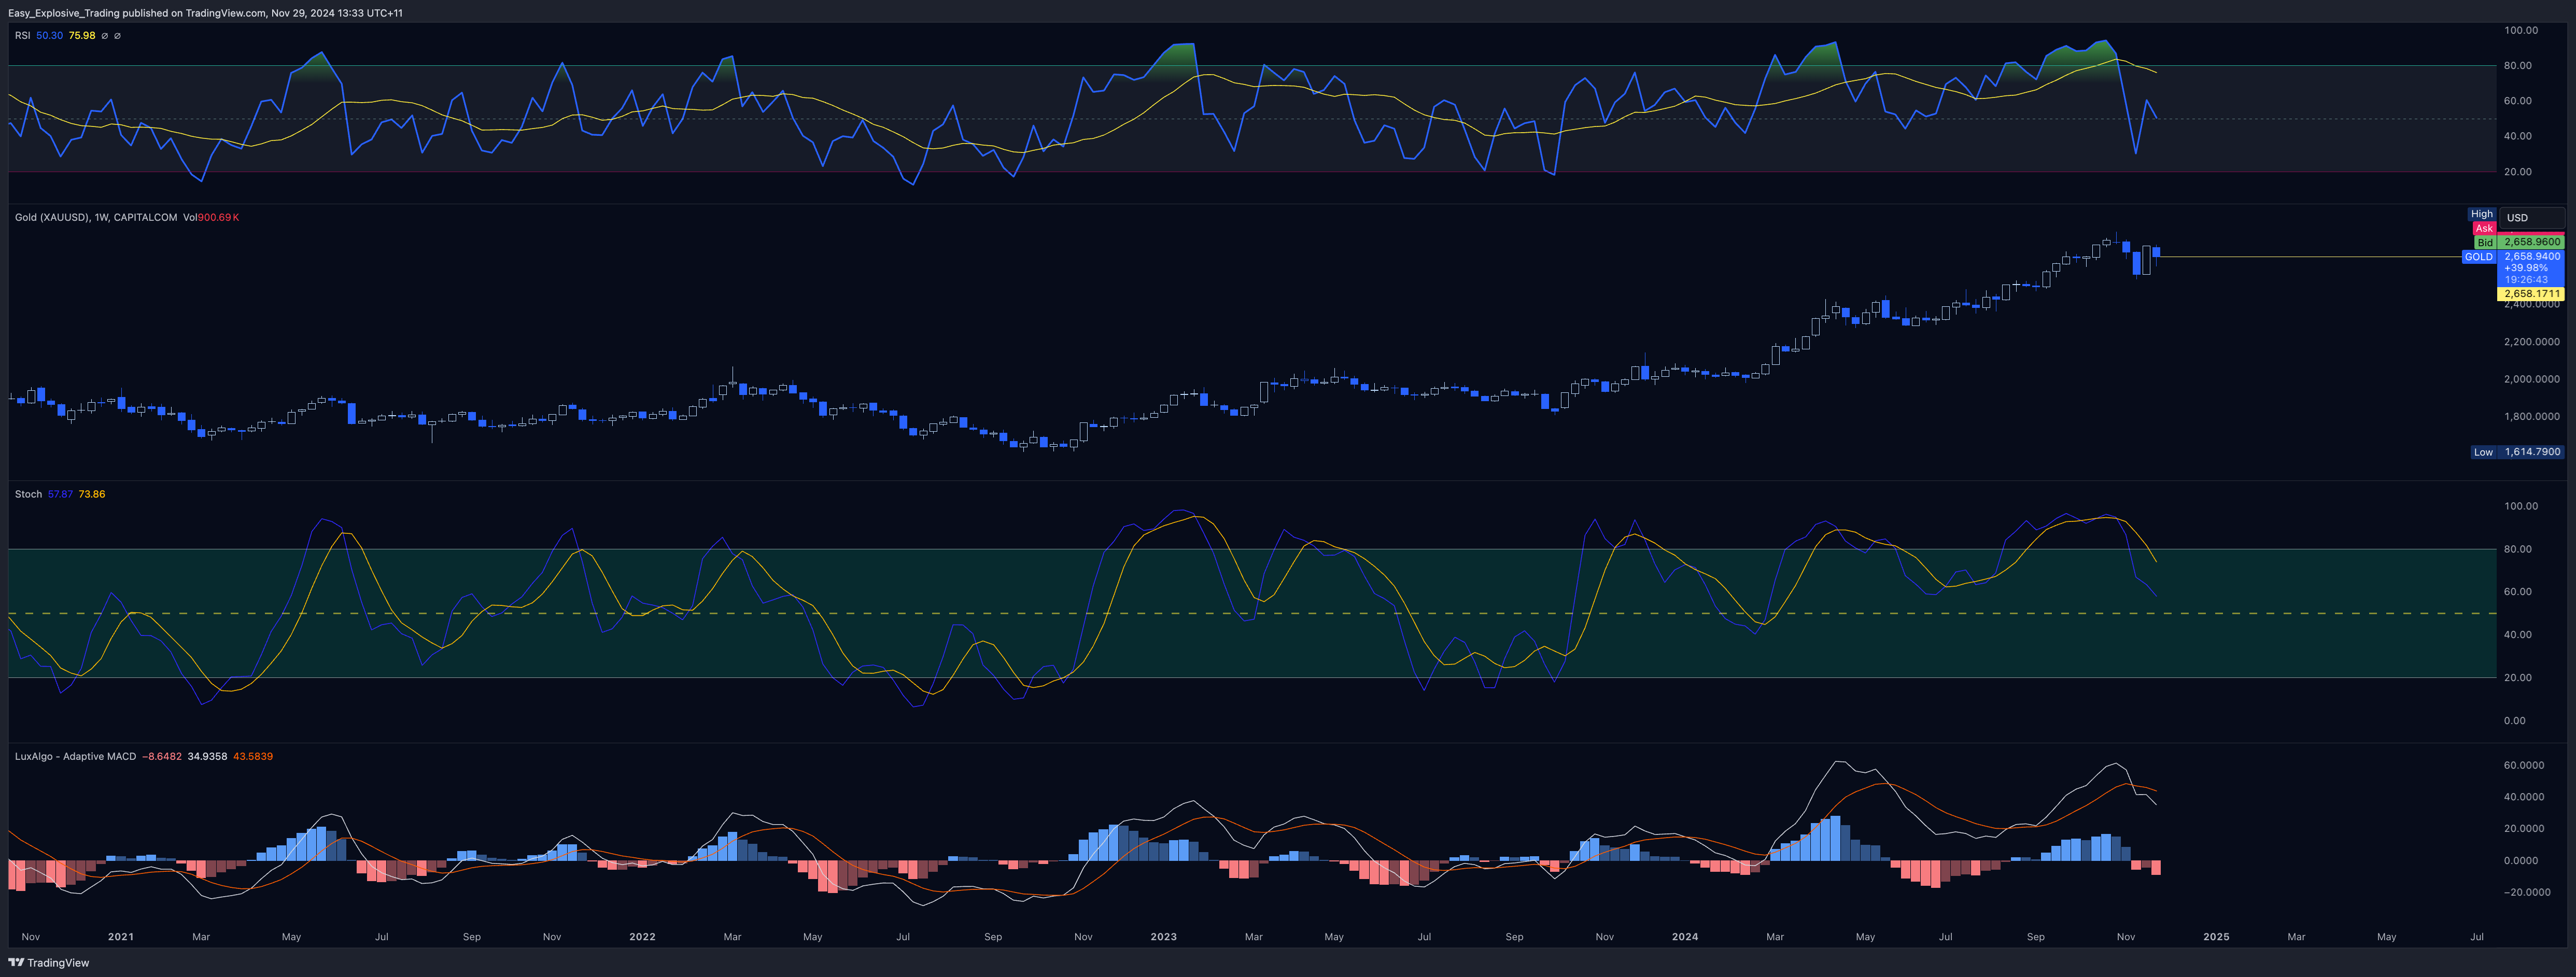Click the 2025 year label on time axis
The height and width of the screenshot is (977, 2576).
(x=2216, y=937)
